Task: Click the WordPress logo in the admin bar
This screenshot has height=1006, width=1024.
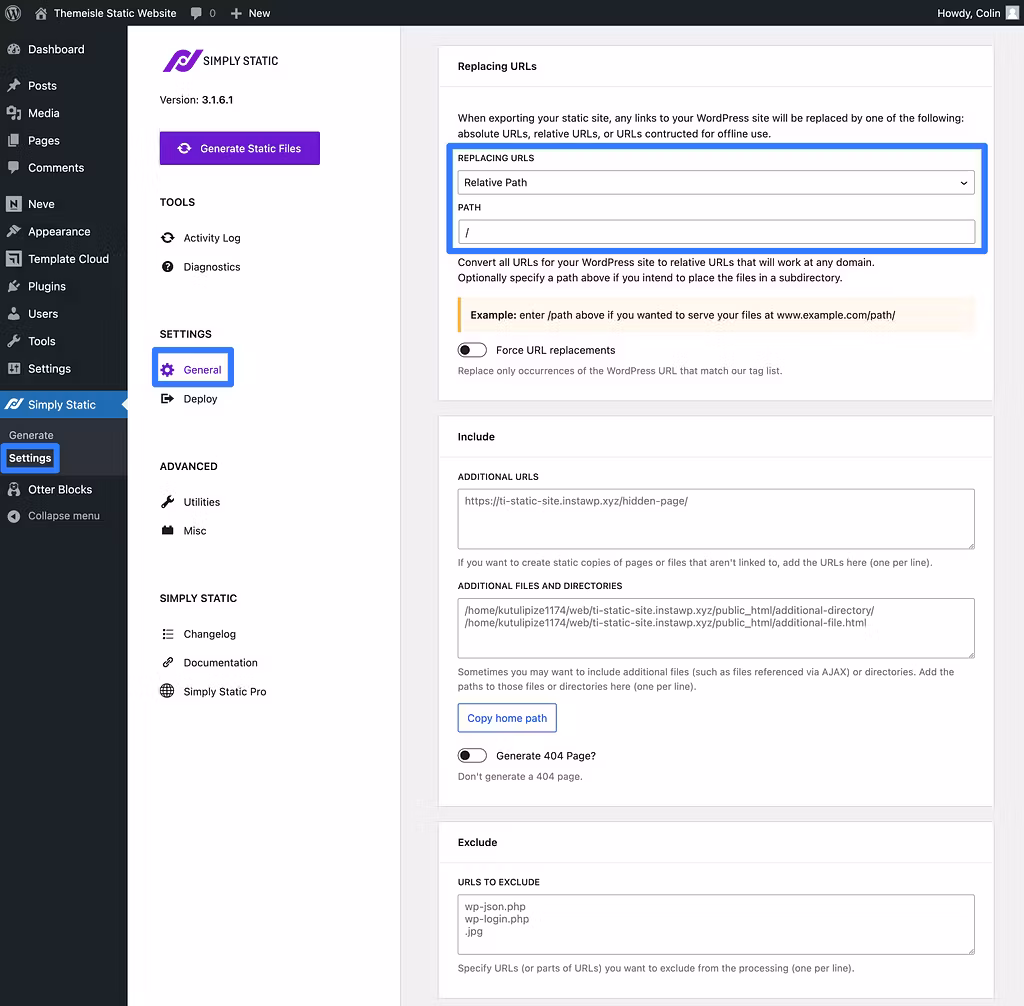Action: [12, 13]
